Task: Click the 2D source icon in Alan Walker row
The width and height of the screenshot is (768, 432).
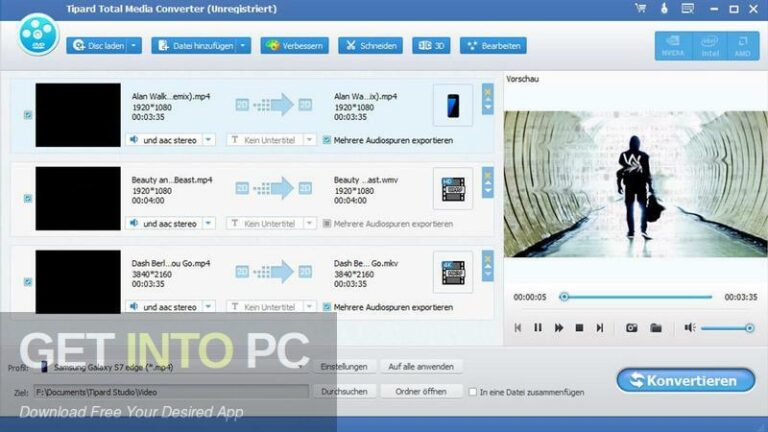Action: (x=242, y=105)
